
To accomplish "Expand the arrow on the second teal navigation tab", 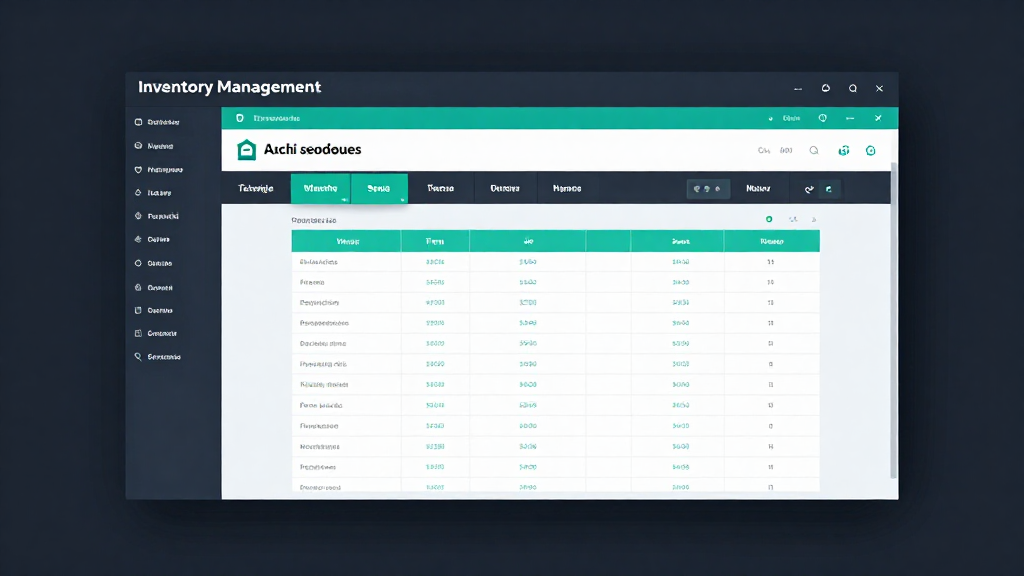I will tap(402, 200).
